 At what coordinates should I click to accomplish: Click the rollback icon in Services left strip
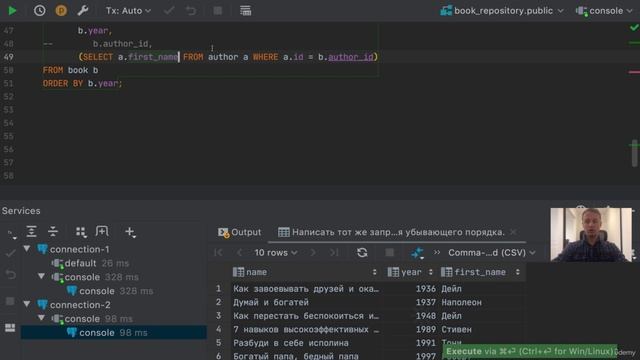click(10, 274)
